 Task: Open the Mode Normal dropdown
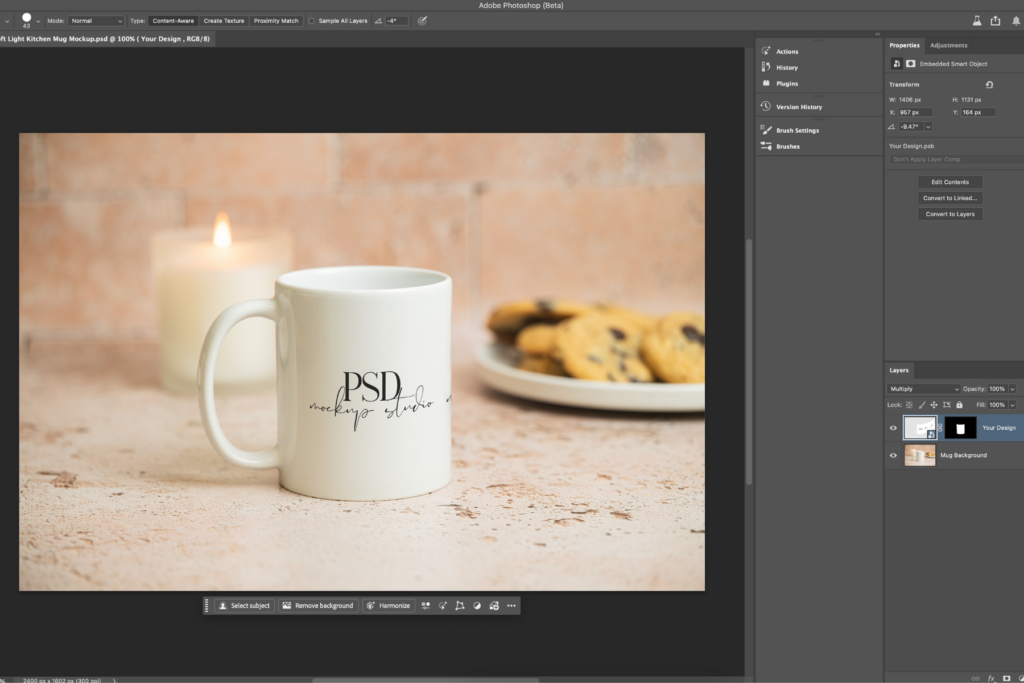(x=96, y=20)
